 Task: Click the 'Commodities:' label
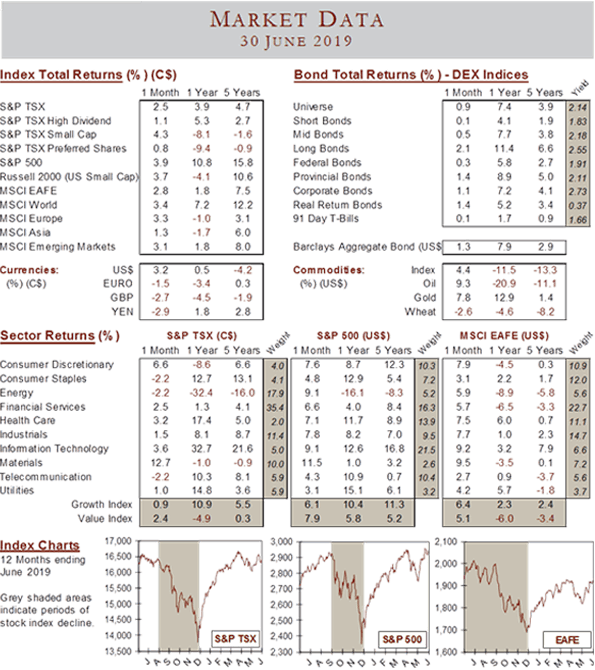coord(329,270)
